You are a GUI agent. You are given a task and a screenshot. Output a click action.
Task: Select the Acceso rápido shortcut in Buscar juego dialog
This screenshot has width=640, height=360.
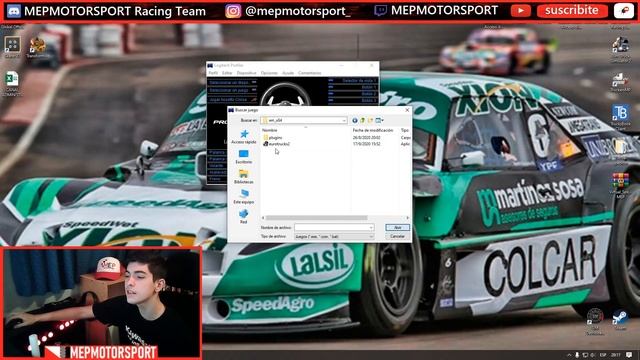tap(244, 137)
